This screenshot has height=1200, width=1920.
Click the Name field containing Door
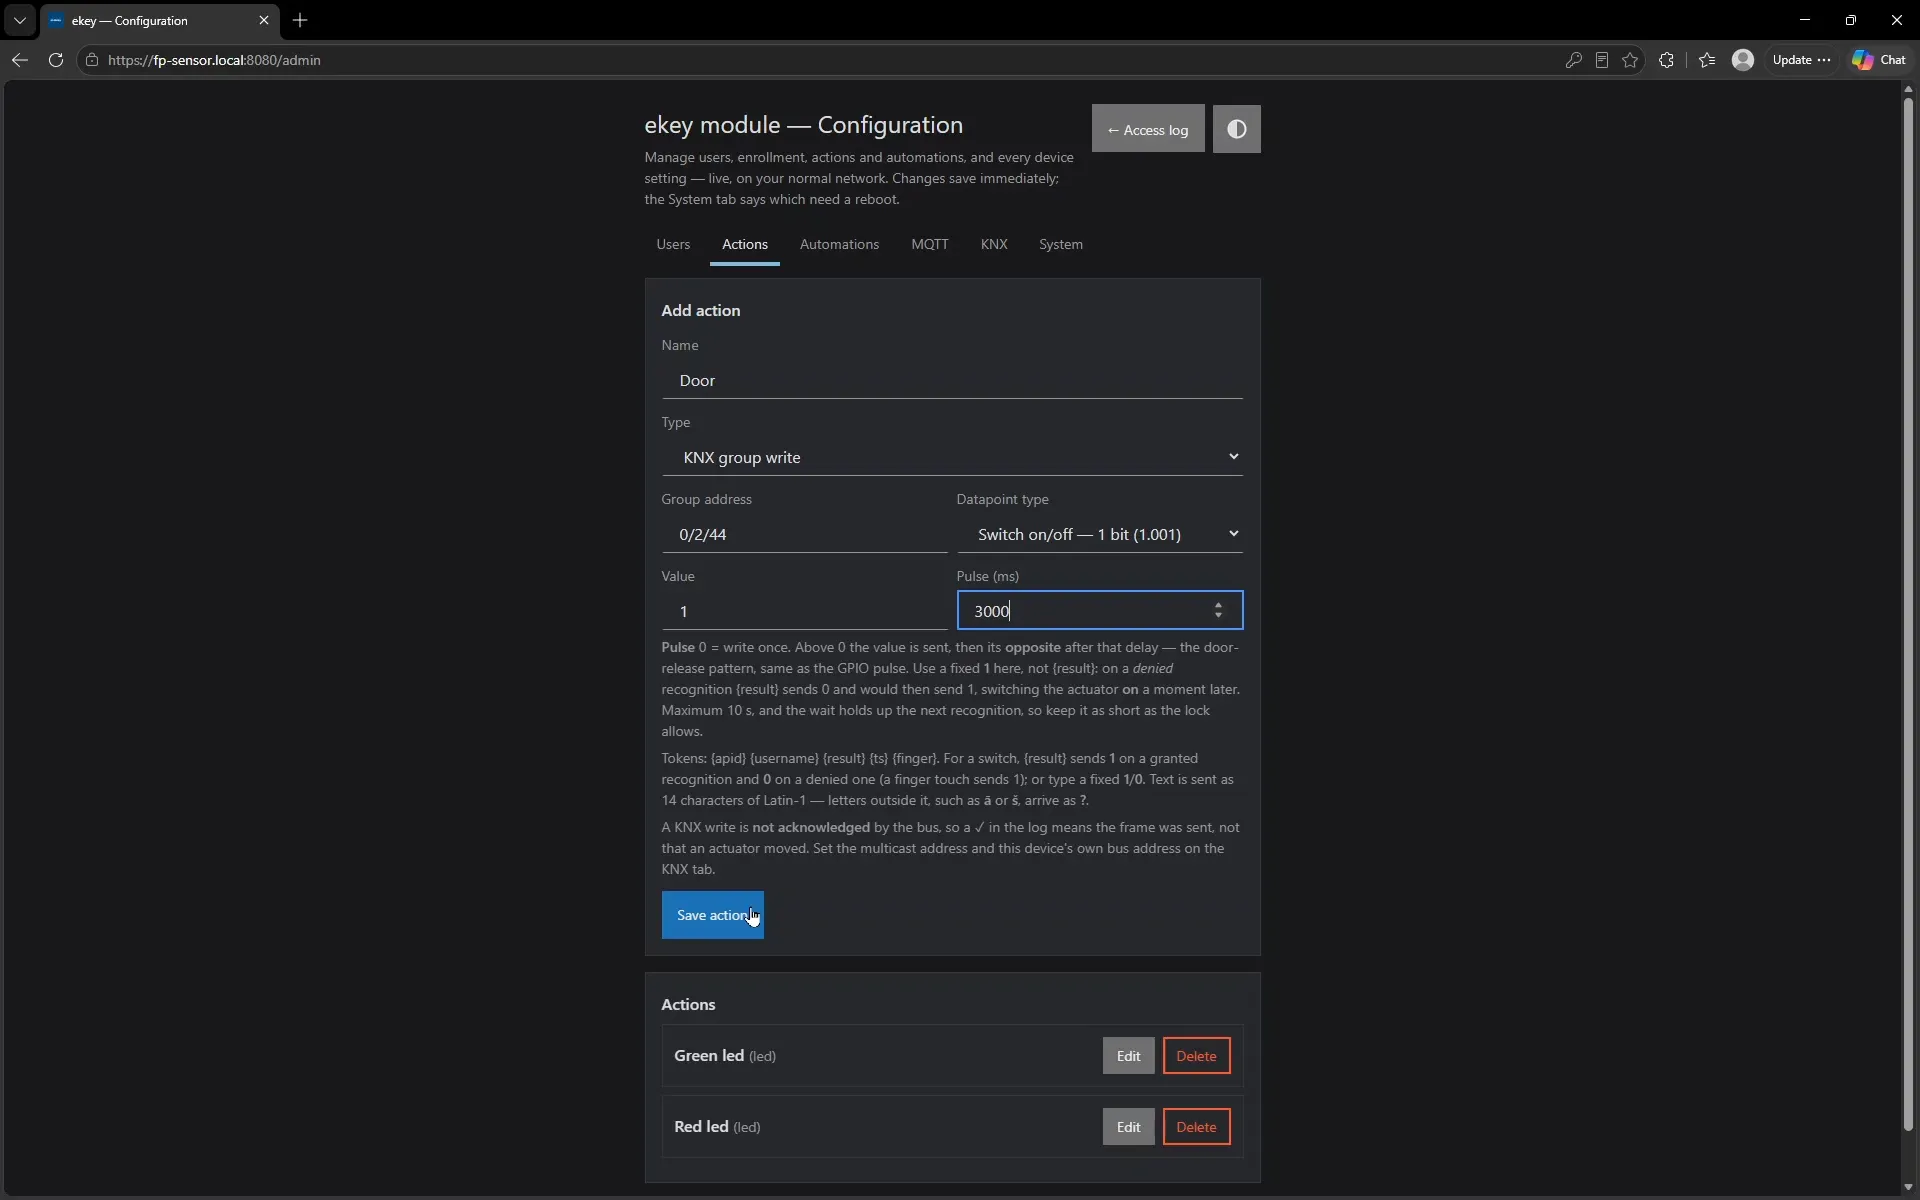point(952,380)
